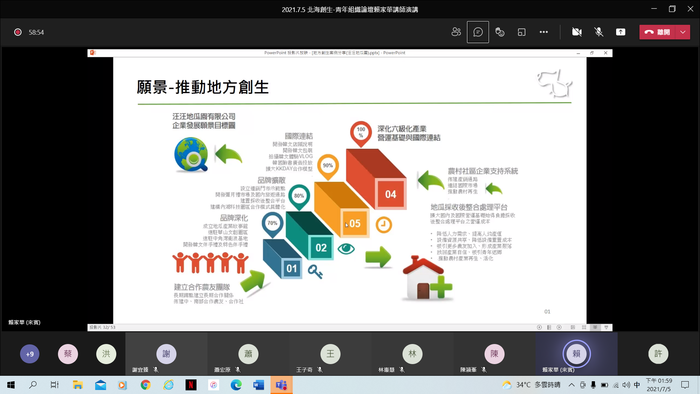700x394 pixels.
Task: Select the 林 participant tile
Action: click(x=412, y=354)
